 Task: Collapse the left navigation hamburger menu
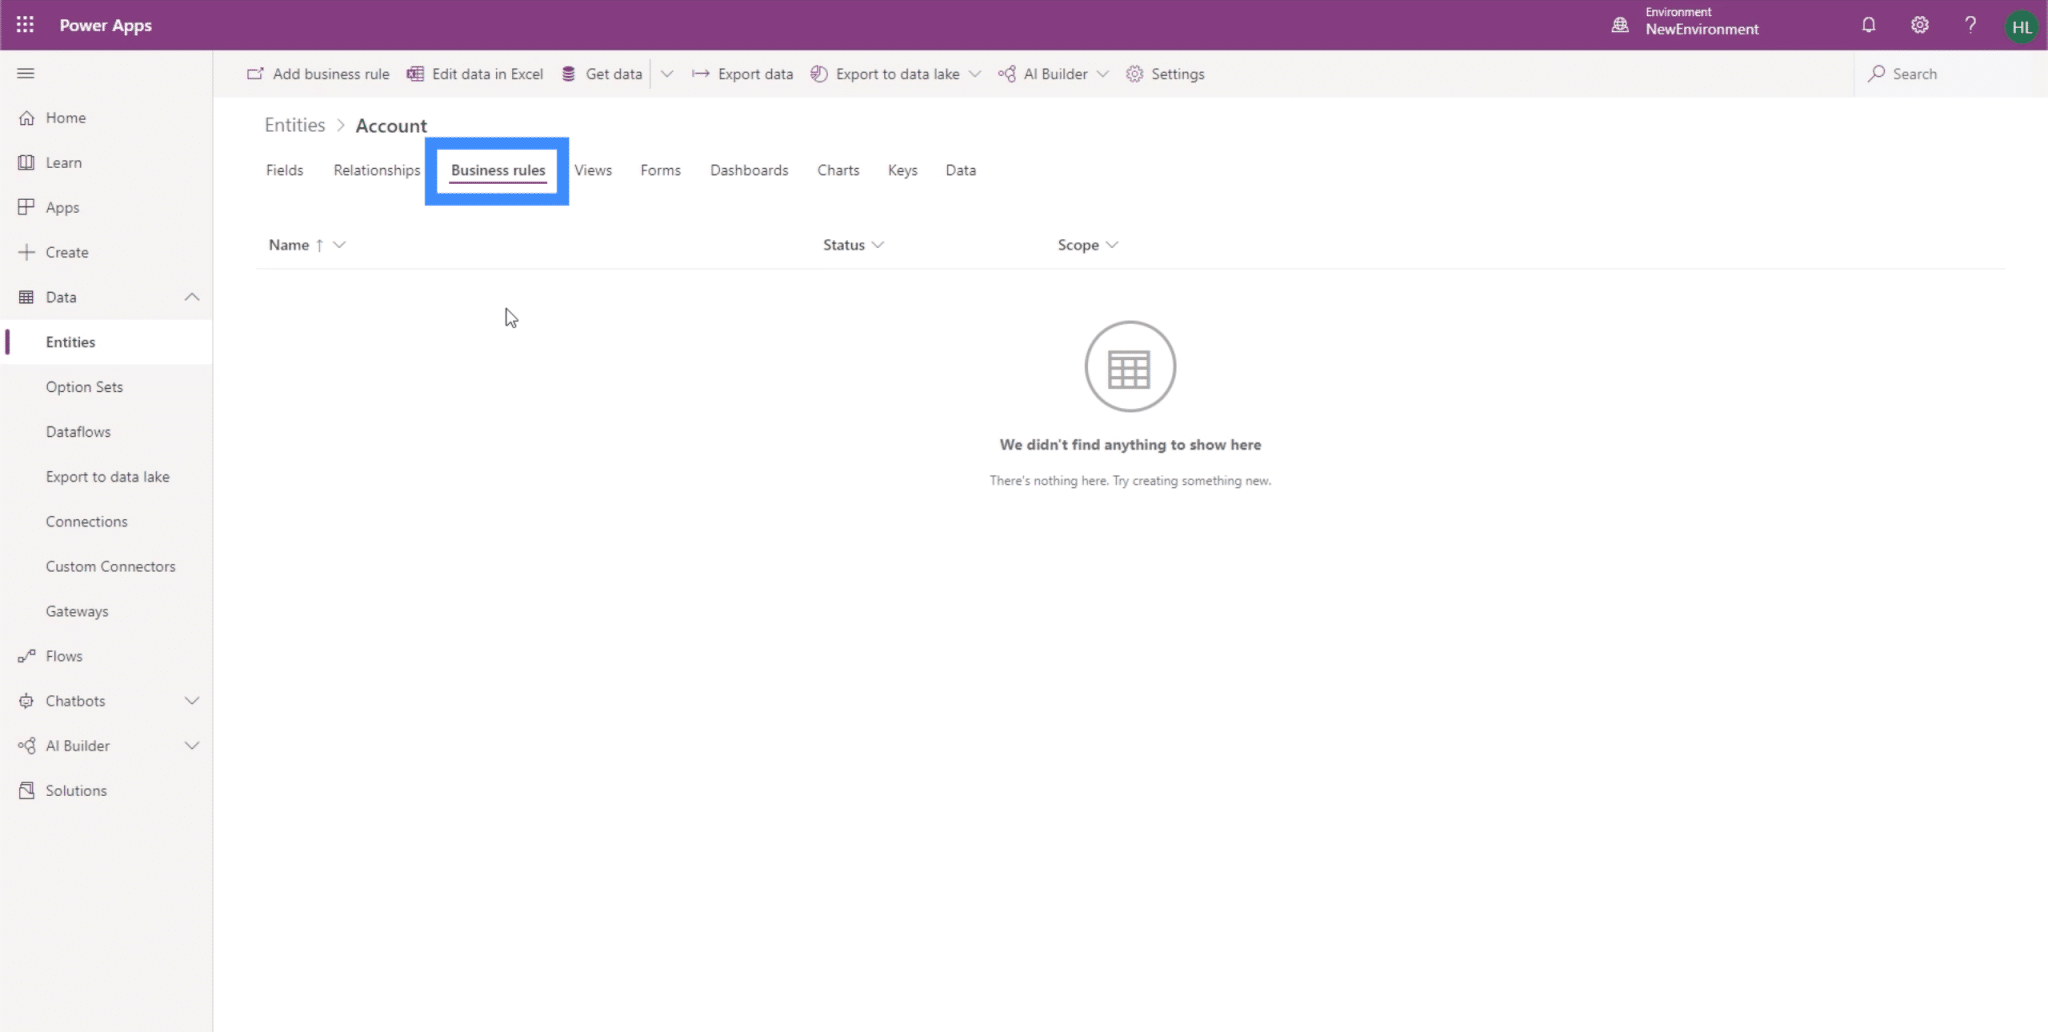pyautogui.click(x=26, y=73)
